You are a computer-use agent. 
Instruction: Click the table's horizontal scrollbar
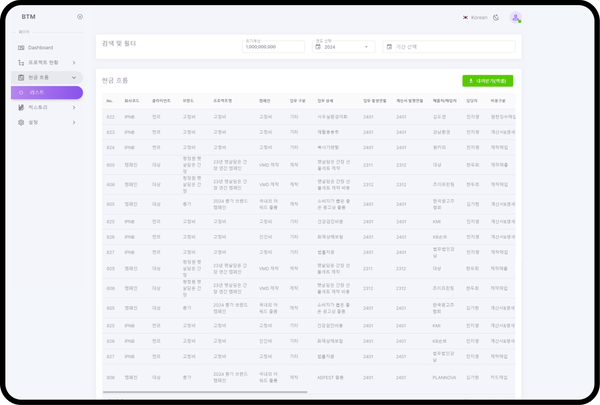pos(205,392)
